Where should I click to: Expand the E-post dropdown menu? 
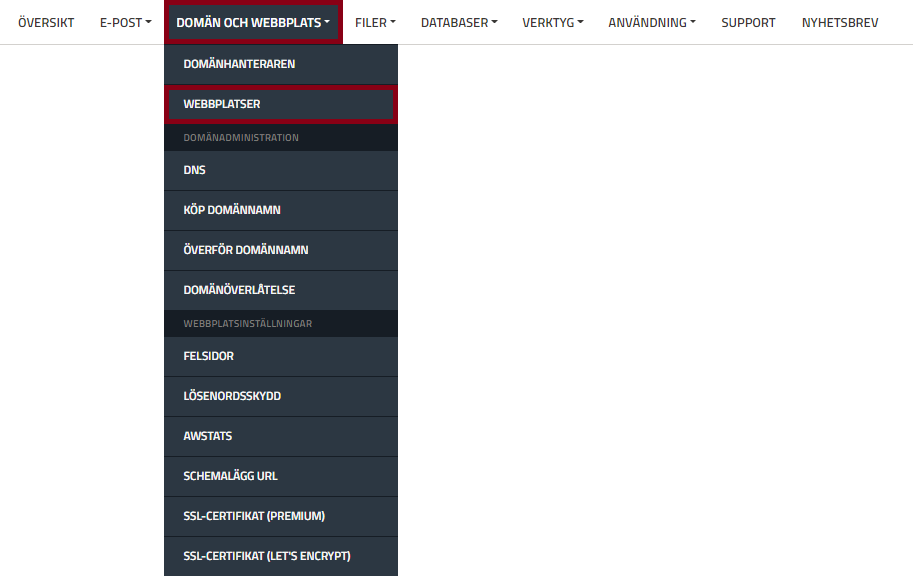[125, 23]
